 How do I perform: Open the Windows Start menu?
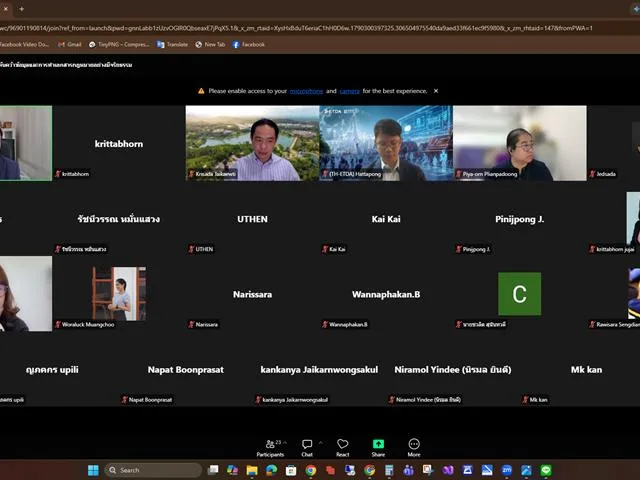click(x=93, y=470)
